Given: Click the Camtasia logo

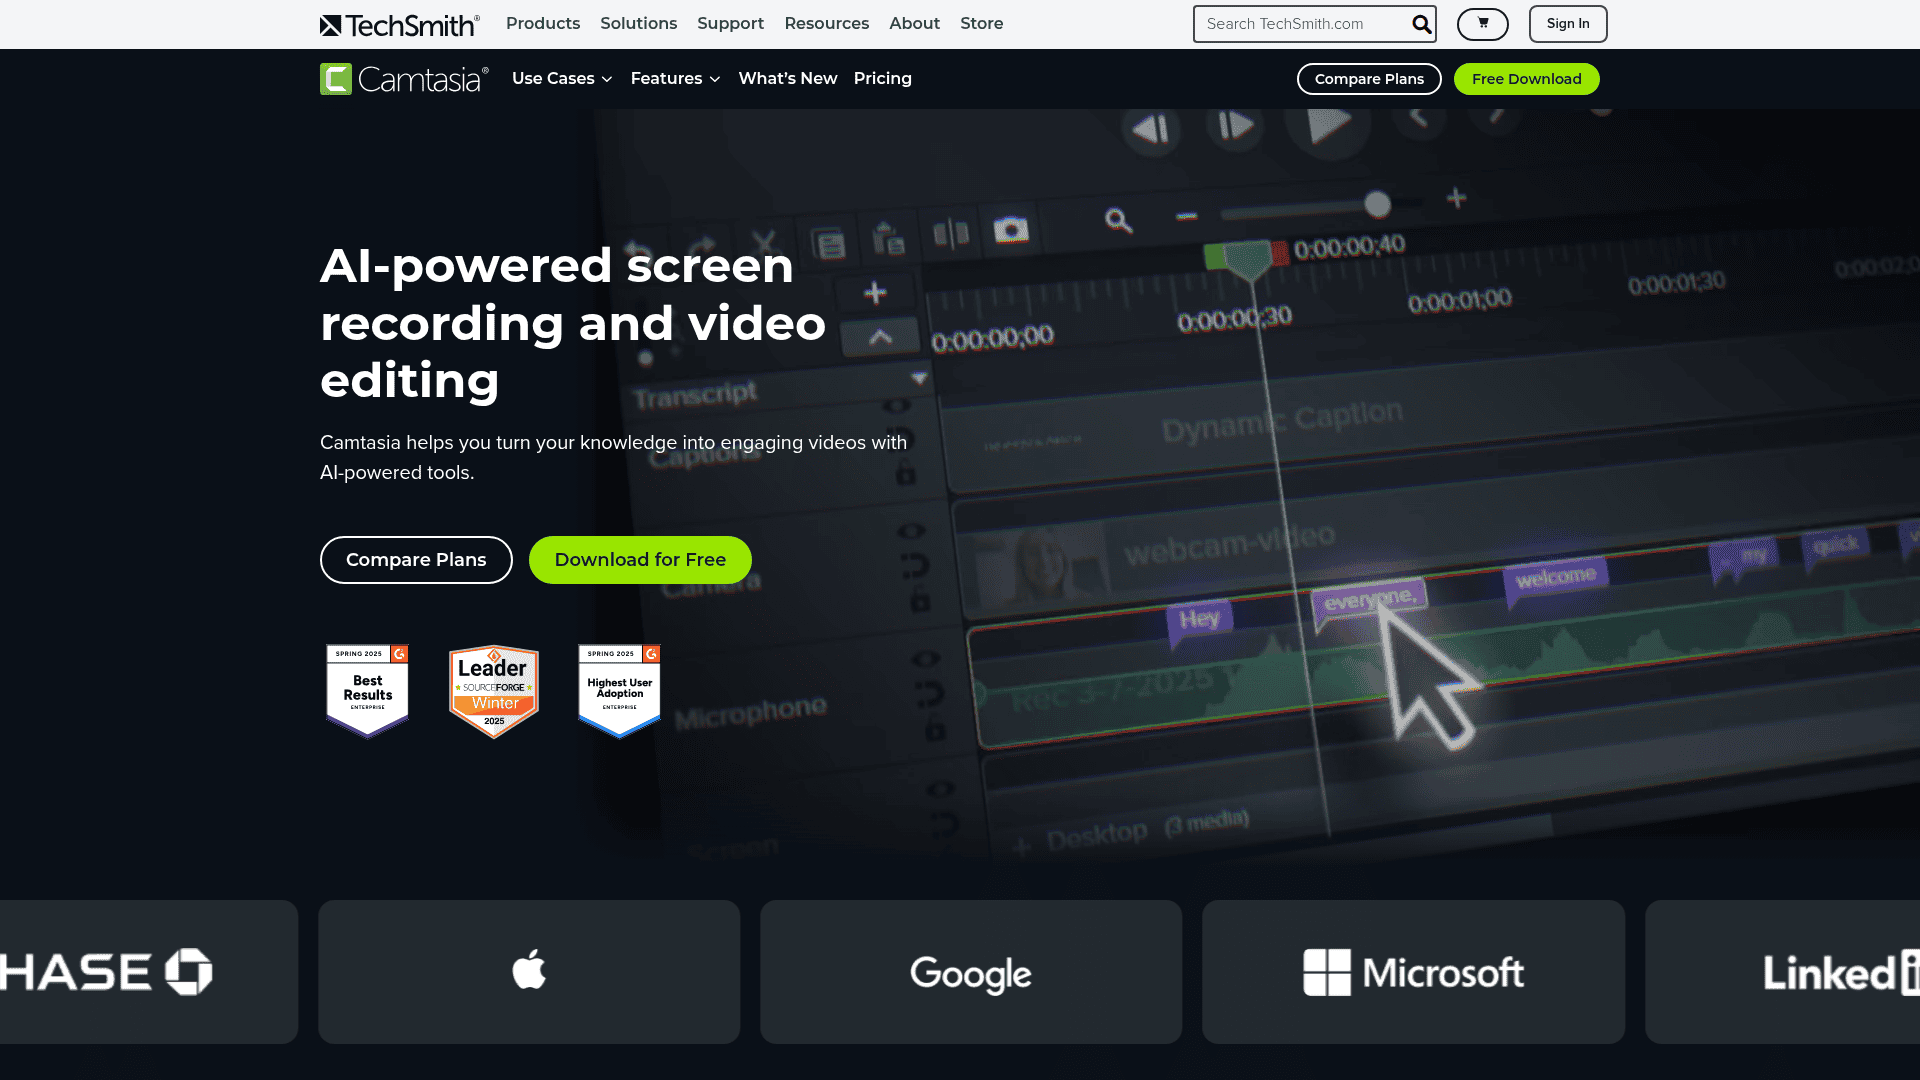Looking at the screenshot, I should 404,79.
